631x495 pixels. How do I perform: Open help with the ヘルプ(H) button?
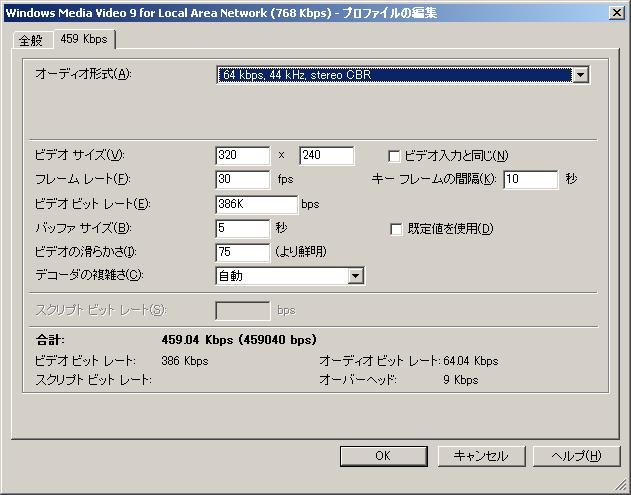[x=577, y=456]
